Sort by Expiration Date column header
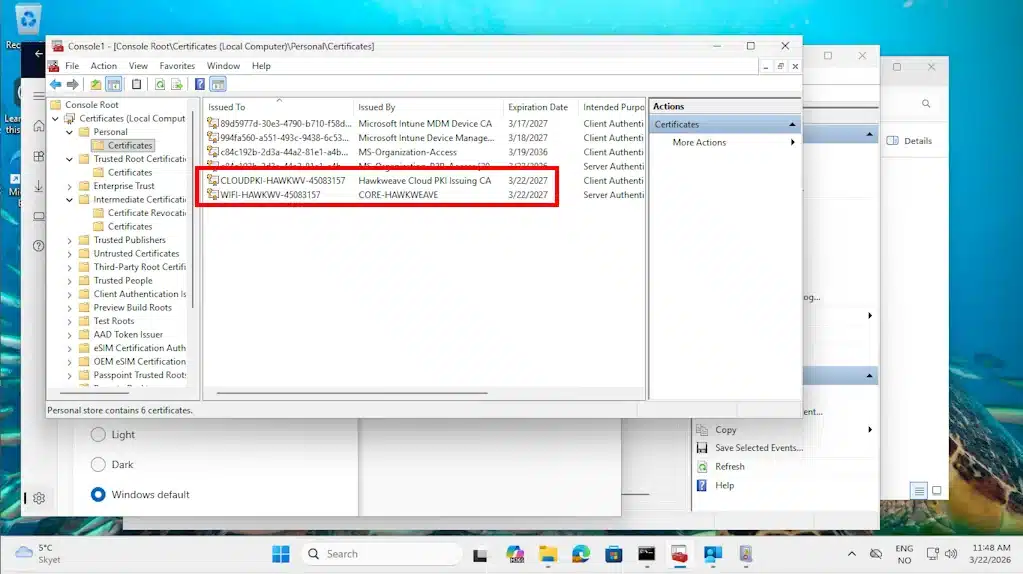The width and height of the screenshot is (1023, 574). (x=538, y=107)
